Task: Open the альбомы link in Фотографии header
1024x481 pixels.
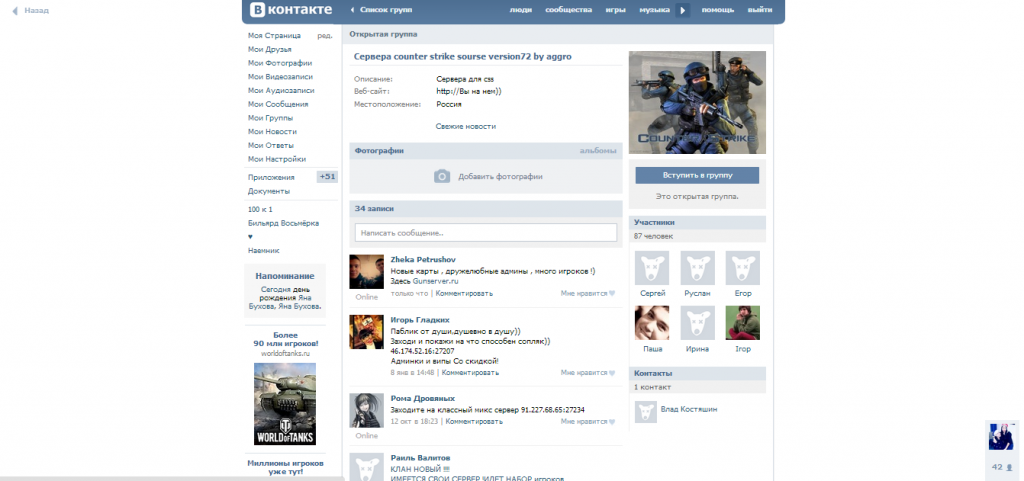Action: click(x=598, y=151)
